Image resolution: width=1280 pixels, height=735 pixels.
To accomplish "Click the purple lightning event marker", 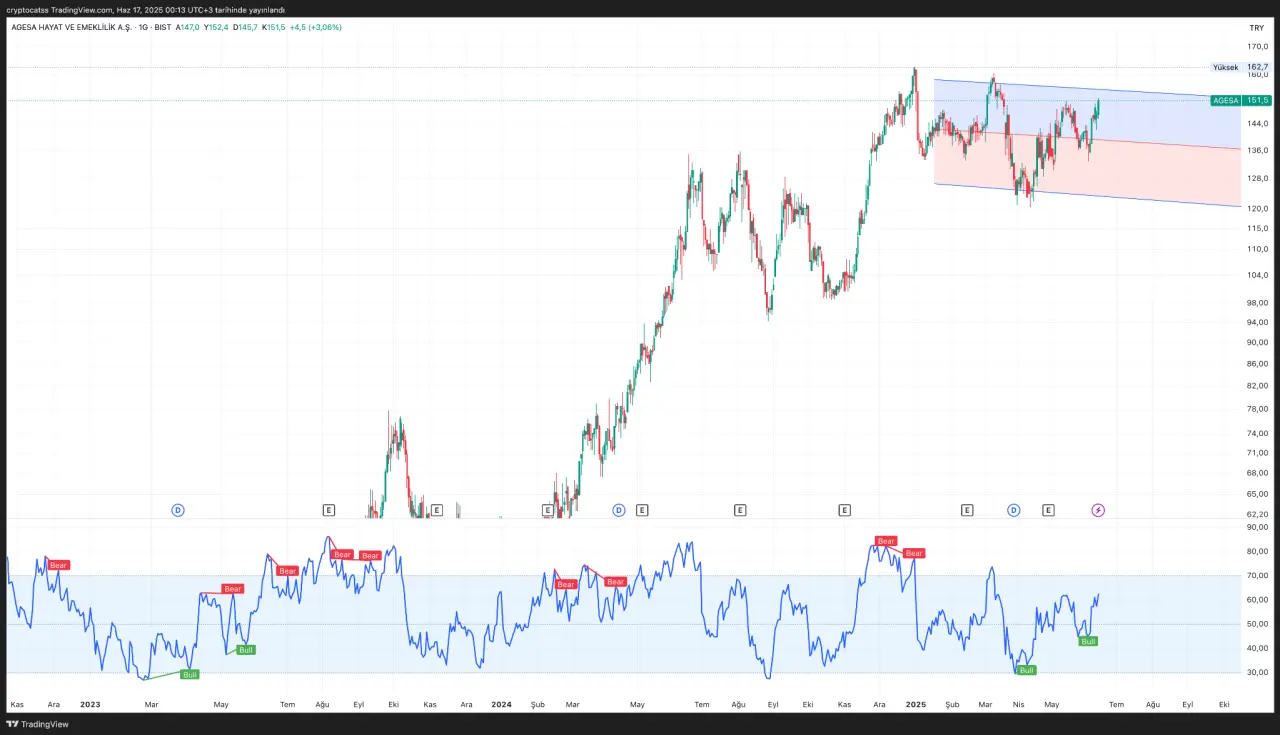I will (1098, 510).
